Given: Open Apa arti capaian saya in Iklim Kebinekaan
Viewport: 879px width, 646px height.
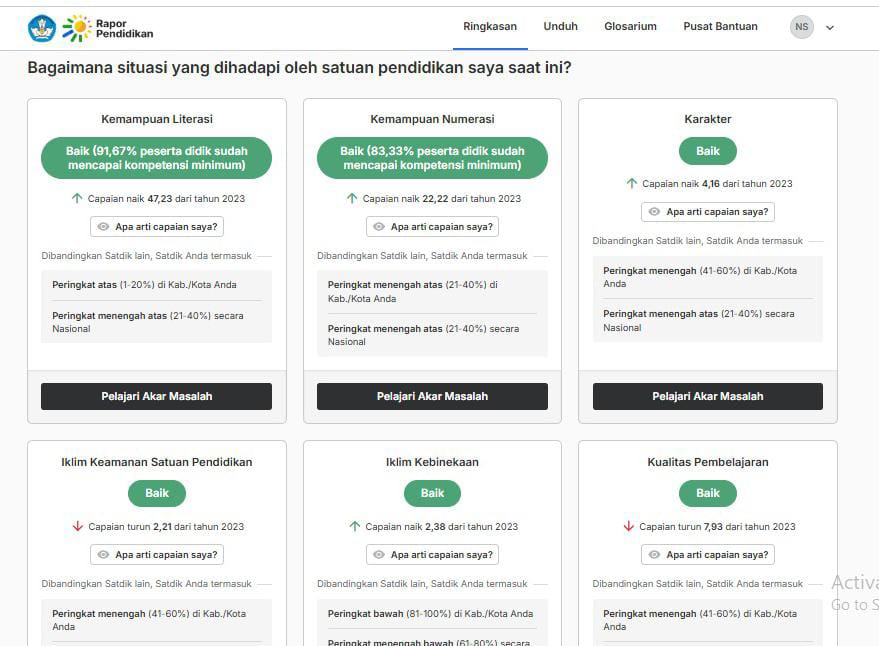Looking at the screenshot, I should click(x=432, y=555).
